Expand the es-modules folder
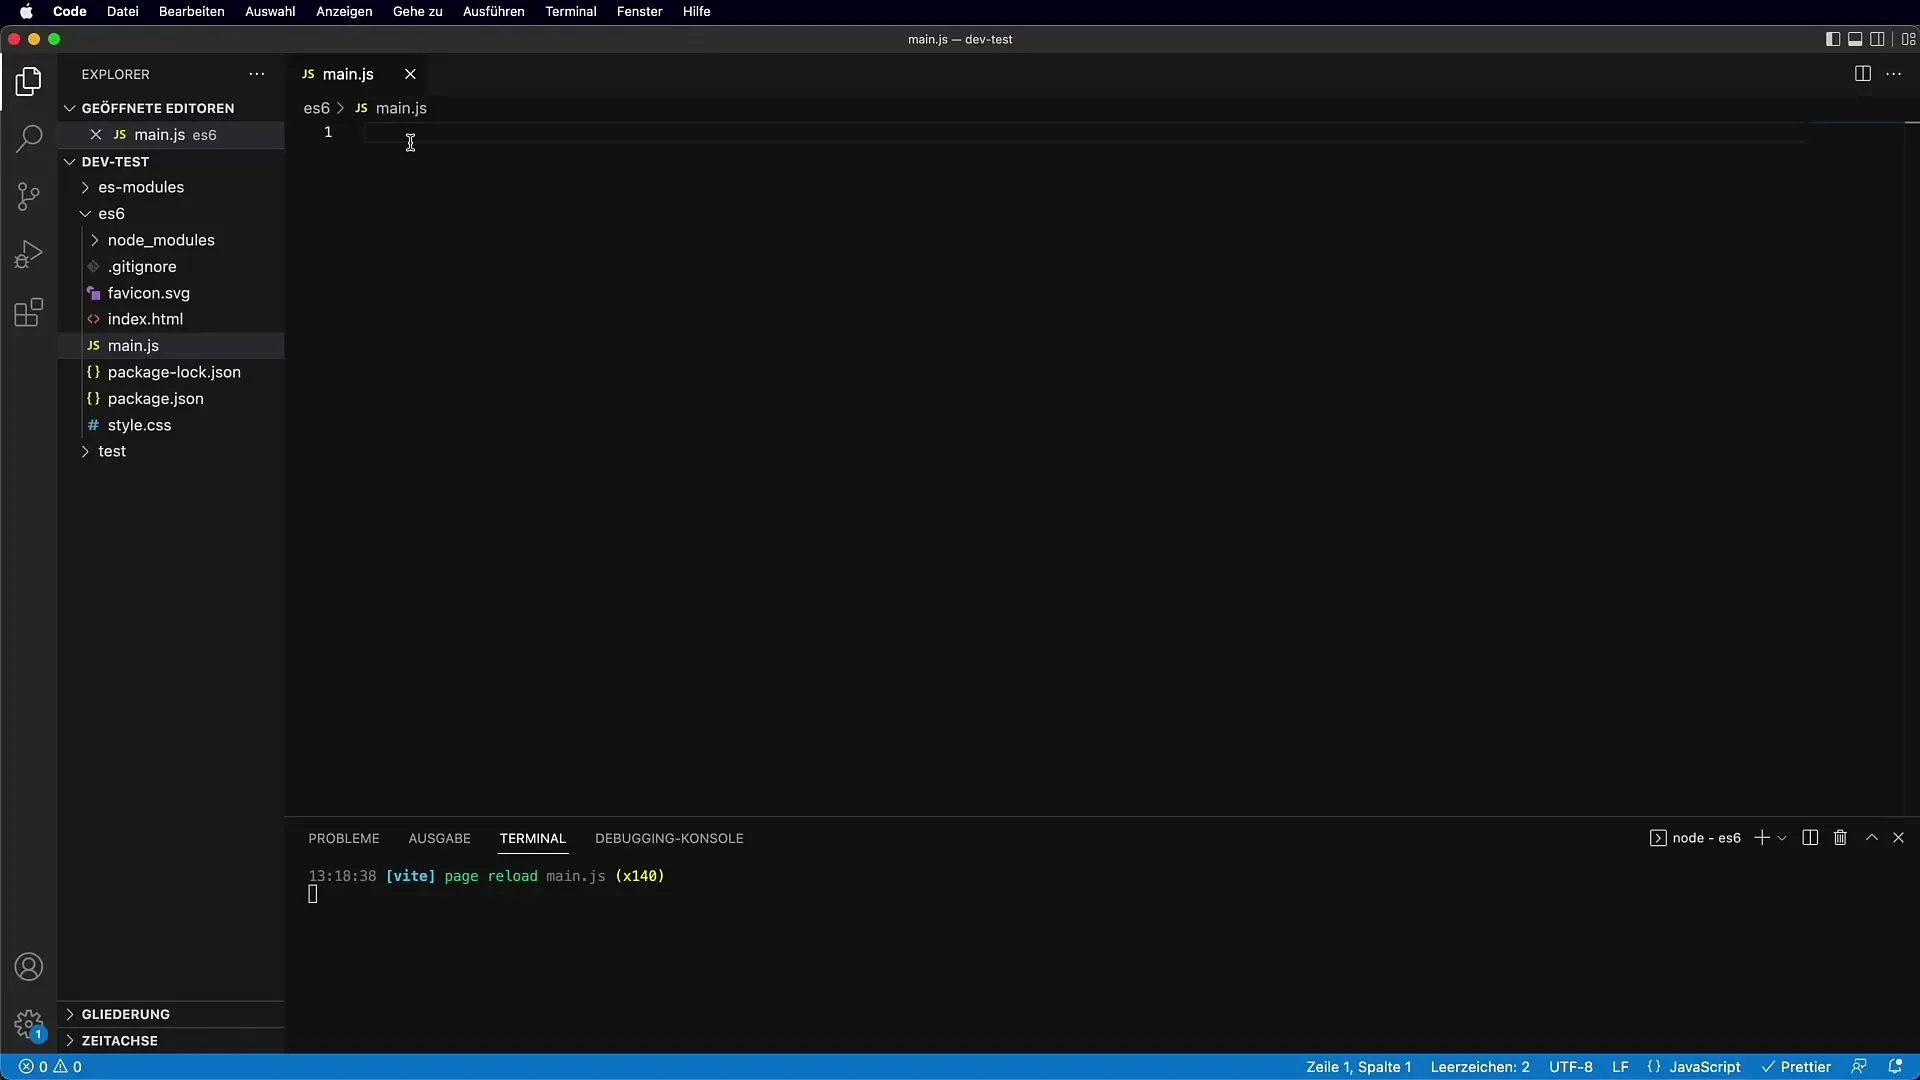 click(x=171, y=187)
